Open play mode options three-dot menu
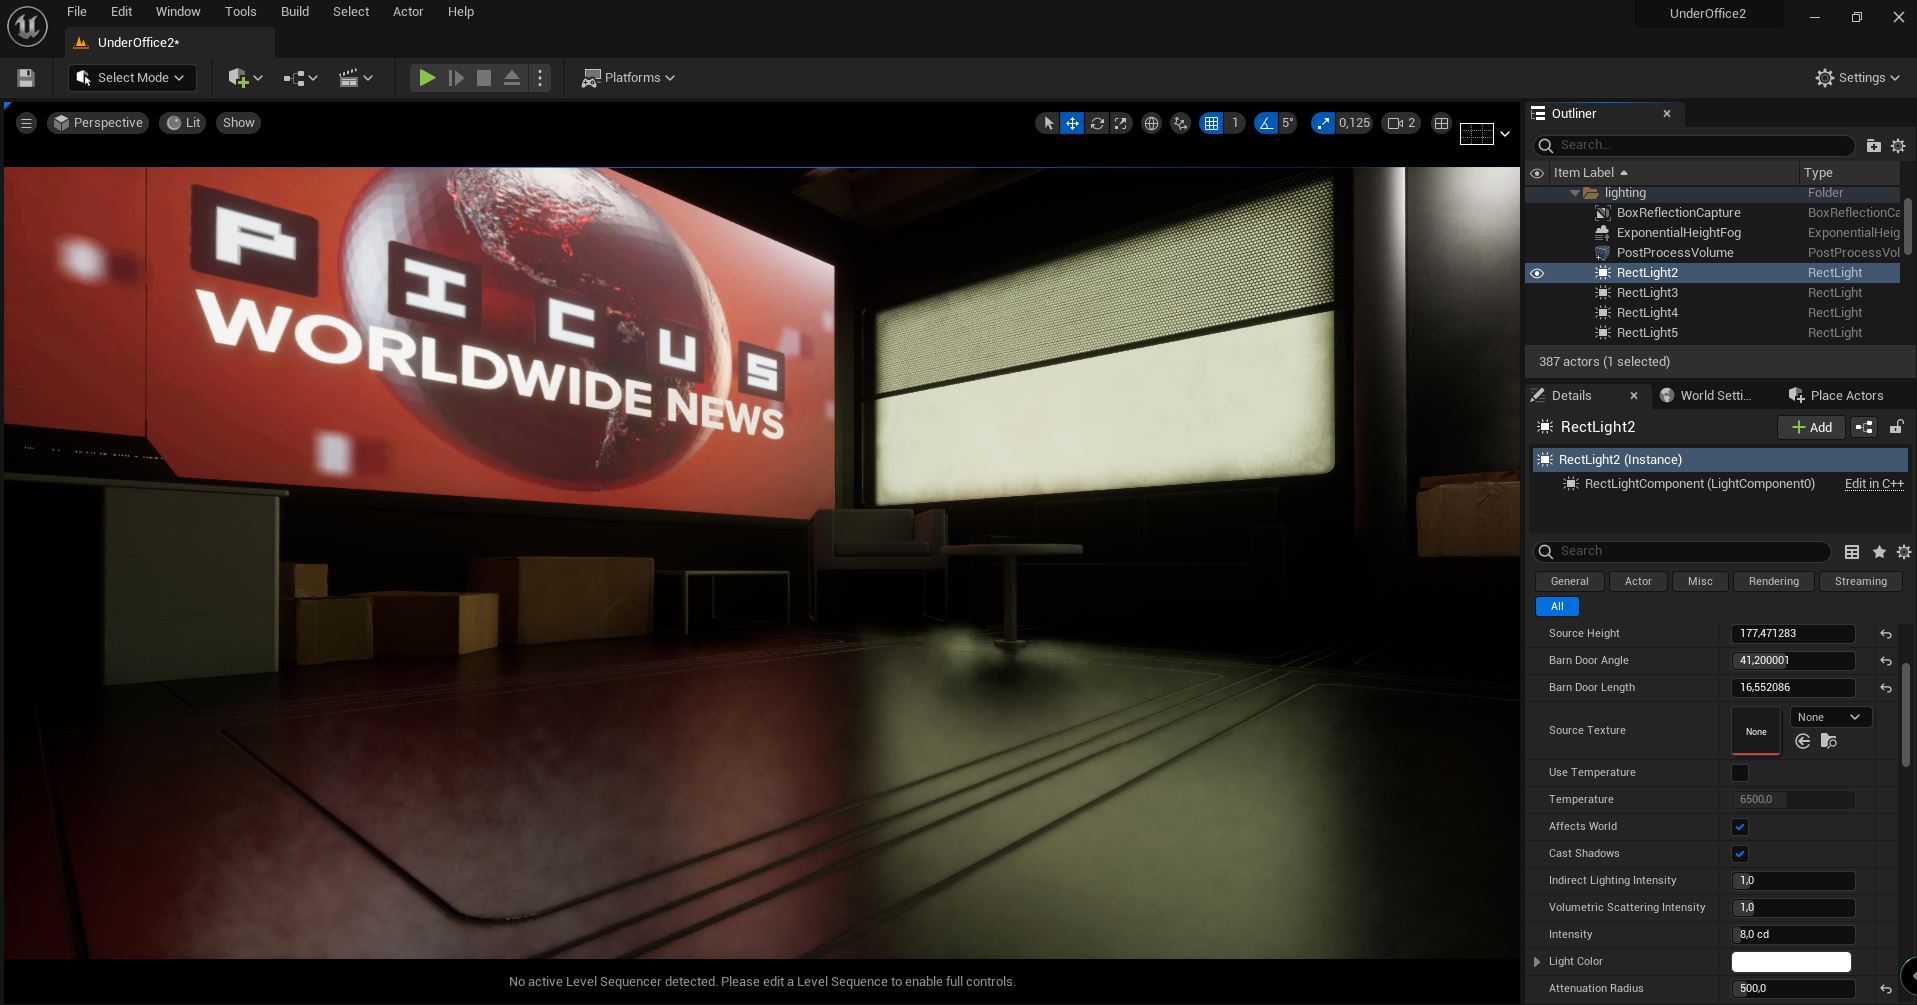Viewport: 1917px width, 1005px height. [x=540, y=78]
